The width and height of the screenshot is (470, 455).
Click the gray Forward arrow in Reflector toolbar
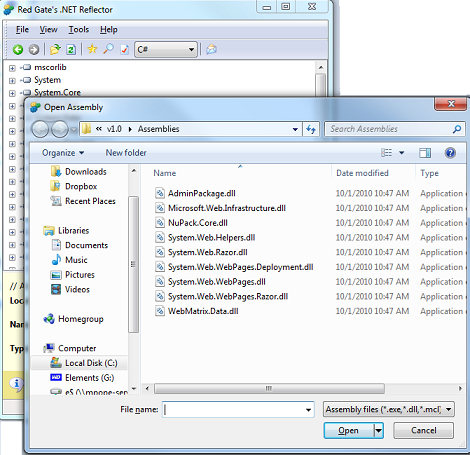click(34, 50)
